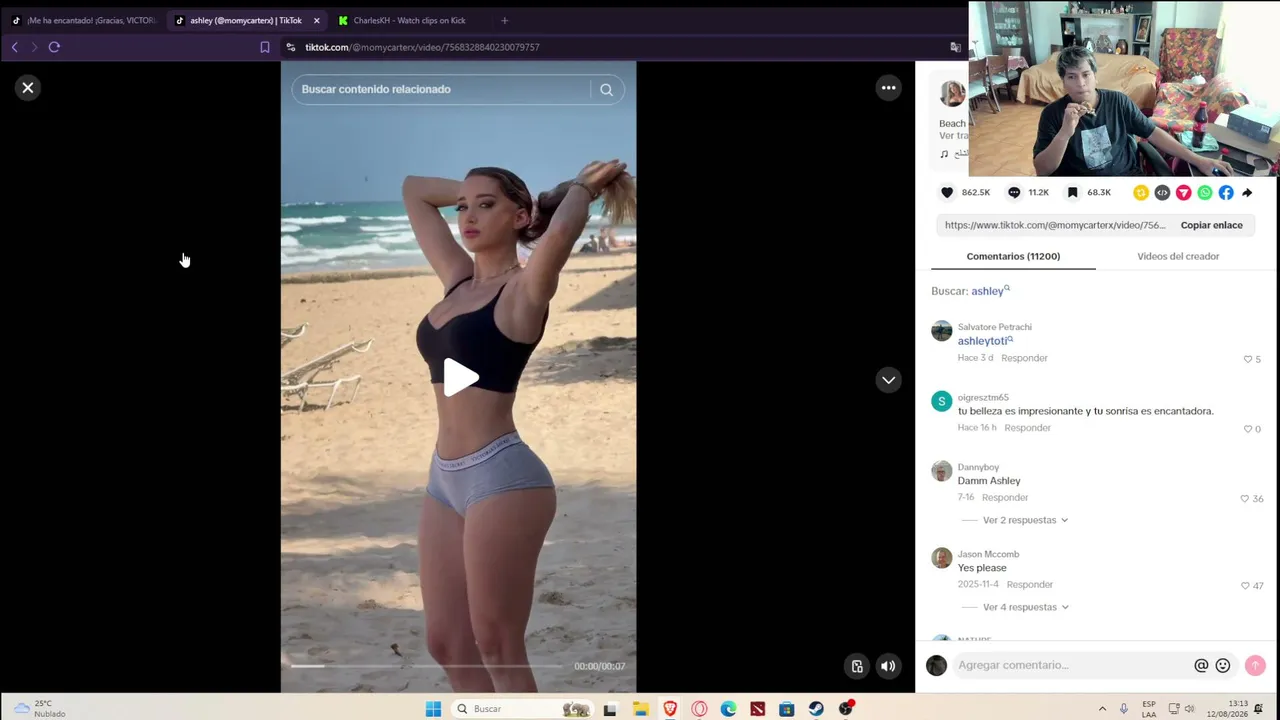Image resolution: width=1280 pixels, height=720 pixels.
Task: Open Jason Mccomb's profile name
Action: click(988, 554)
